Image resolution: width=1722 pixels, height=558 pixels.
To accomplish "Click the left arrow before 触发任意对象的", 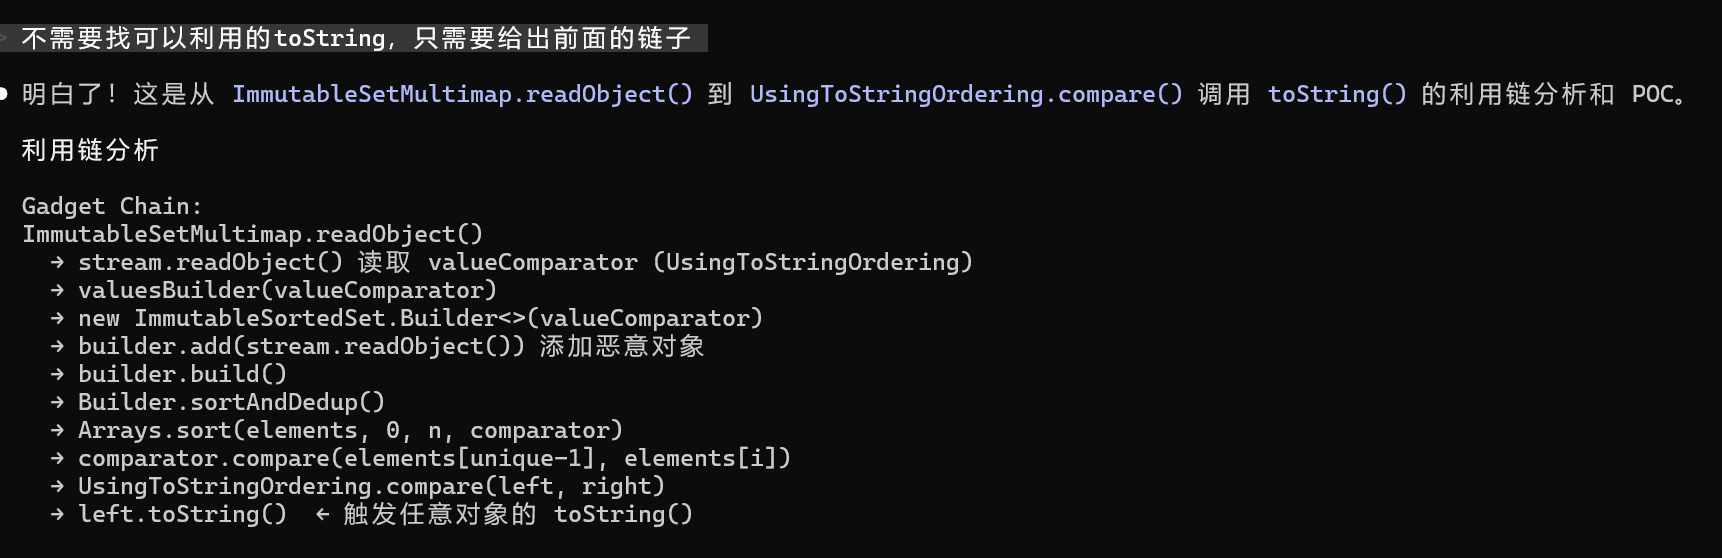I will tap(322, 514).
